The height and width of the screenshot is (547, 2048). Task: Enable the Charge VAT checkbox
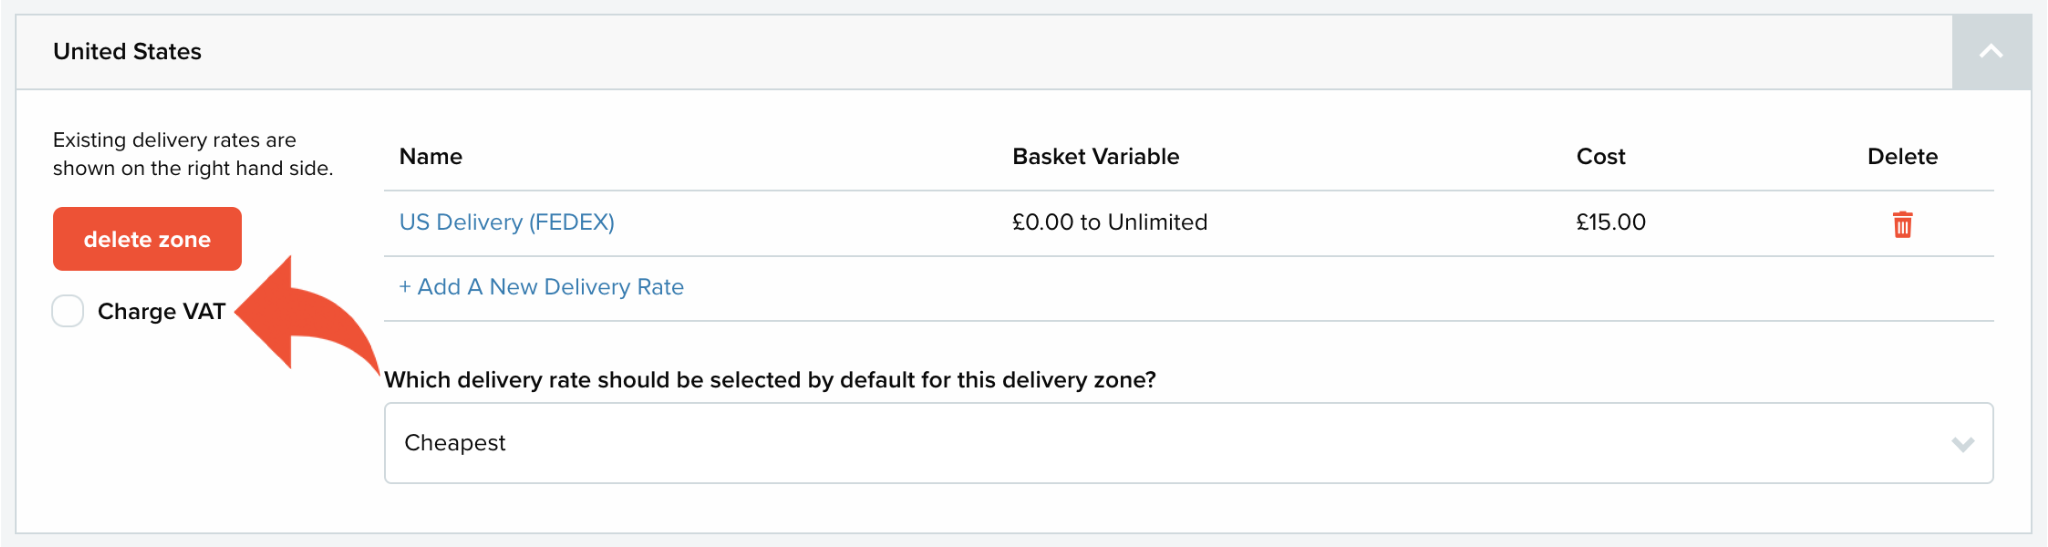click(68, 311)
